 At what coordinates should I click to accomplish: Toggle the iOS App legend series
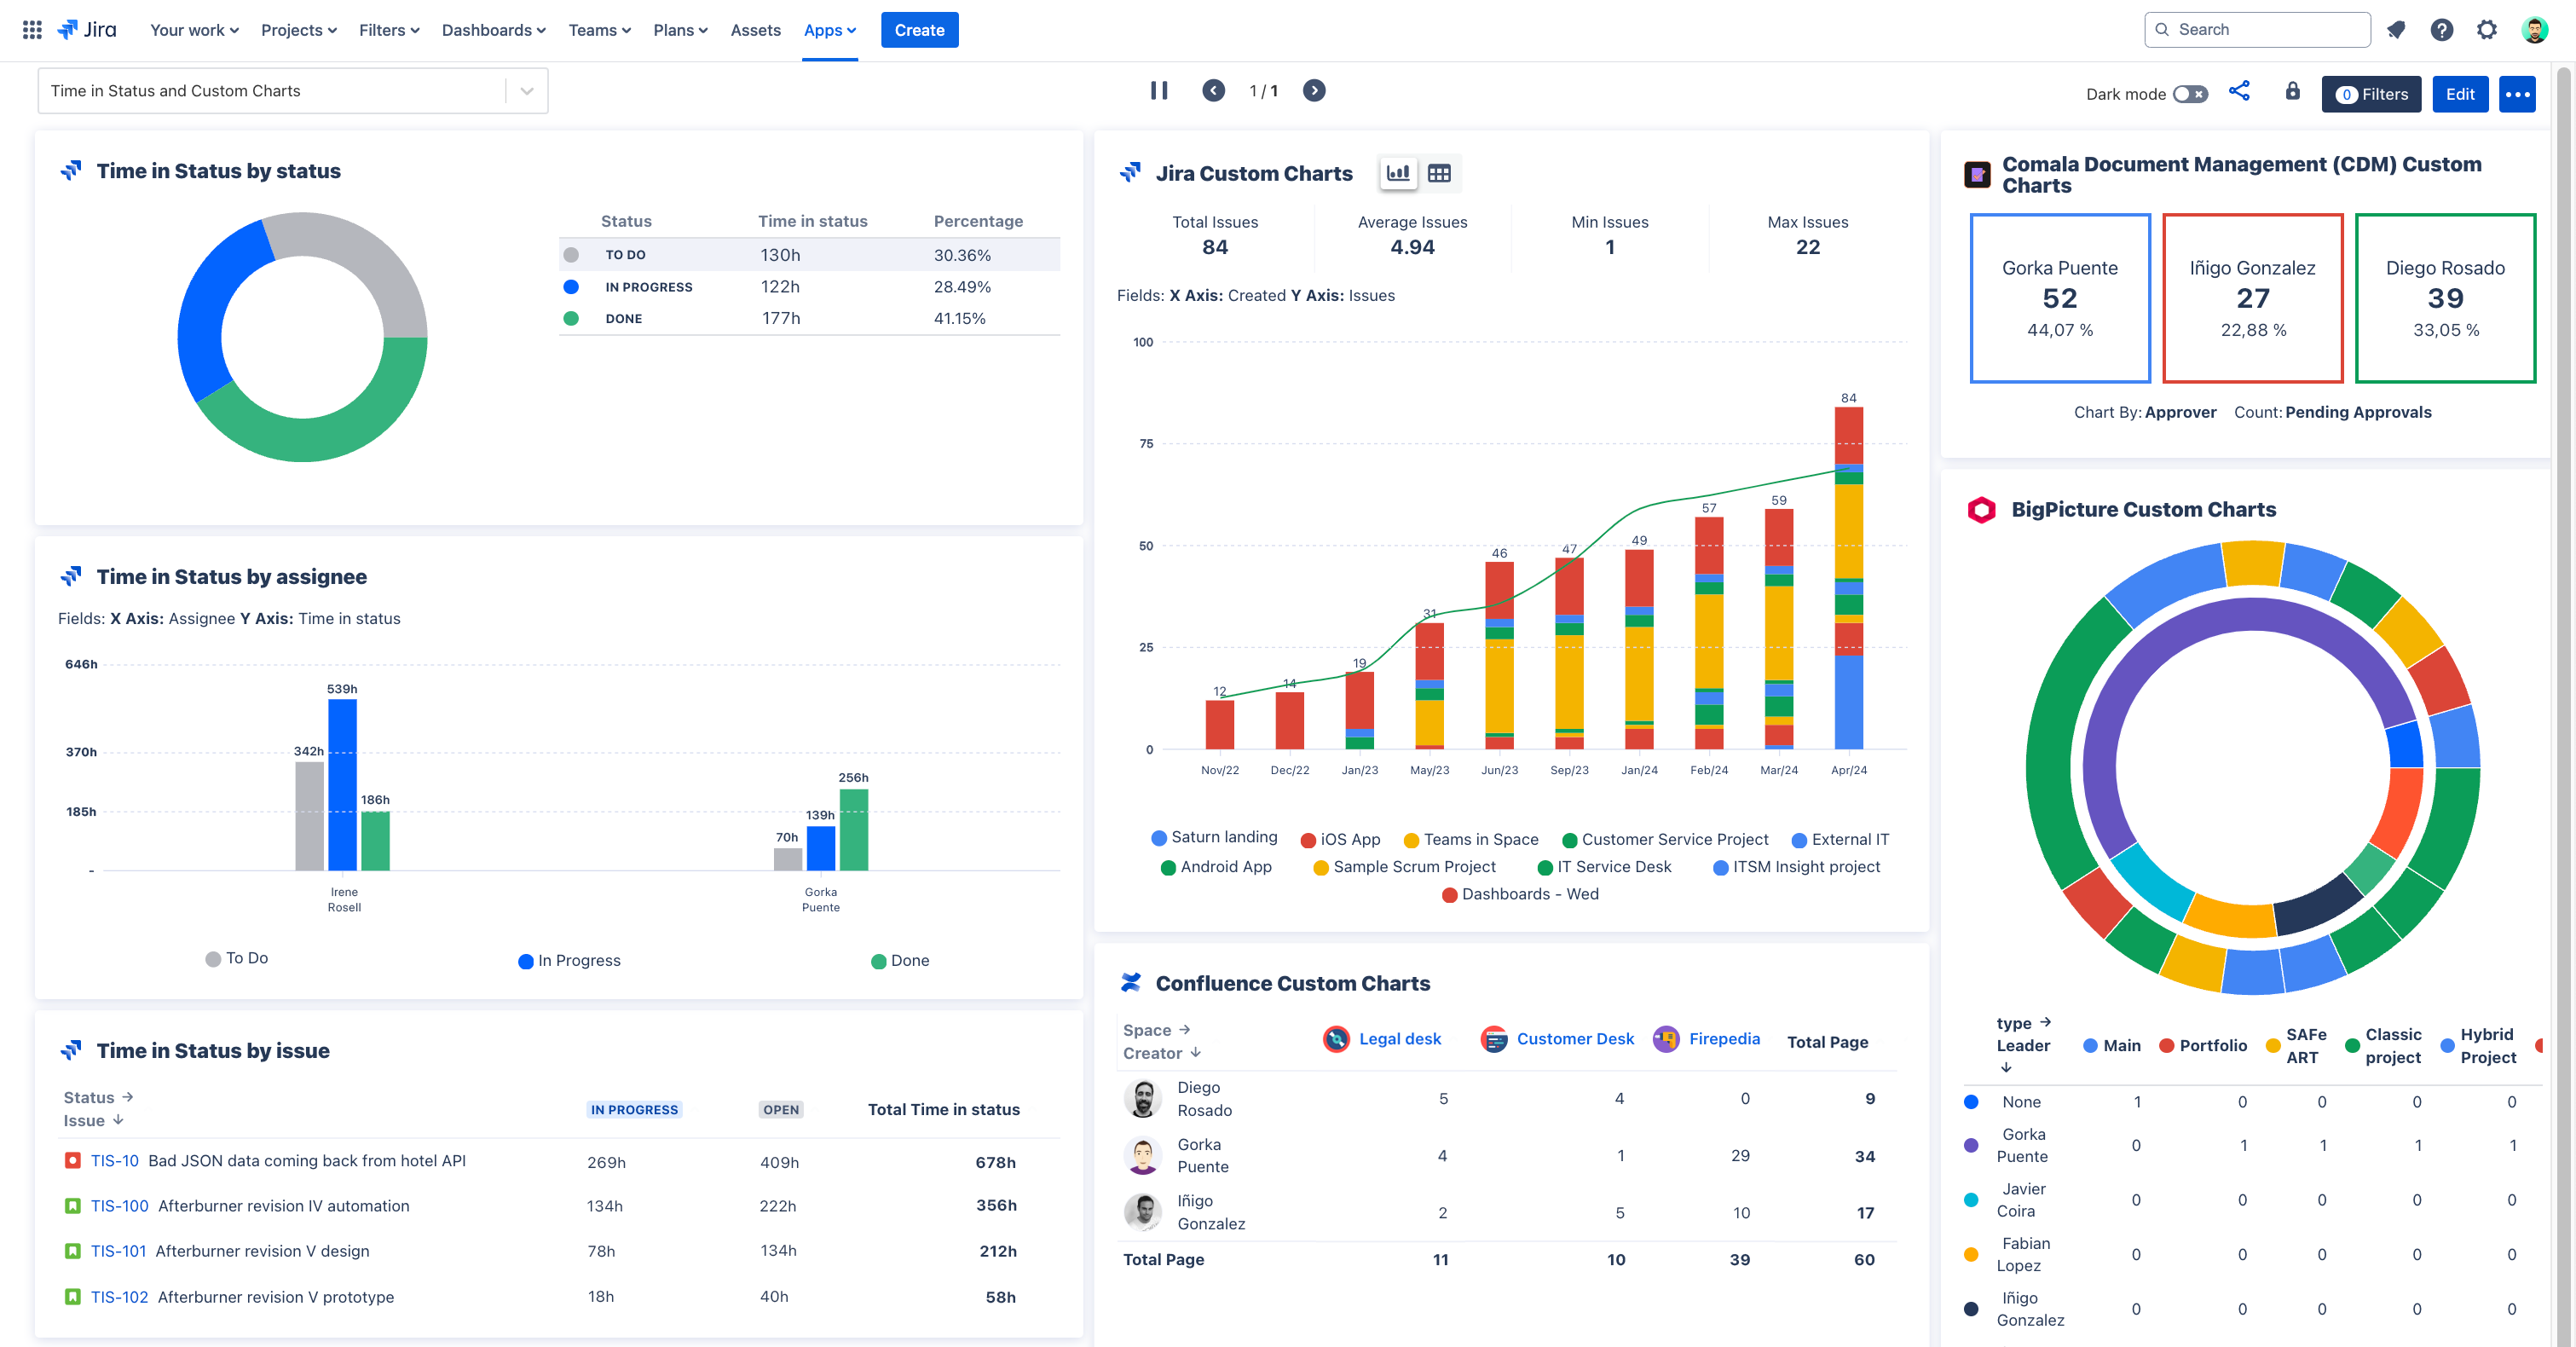pos(1340,840)
